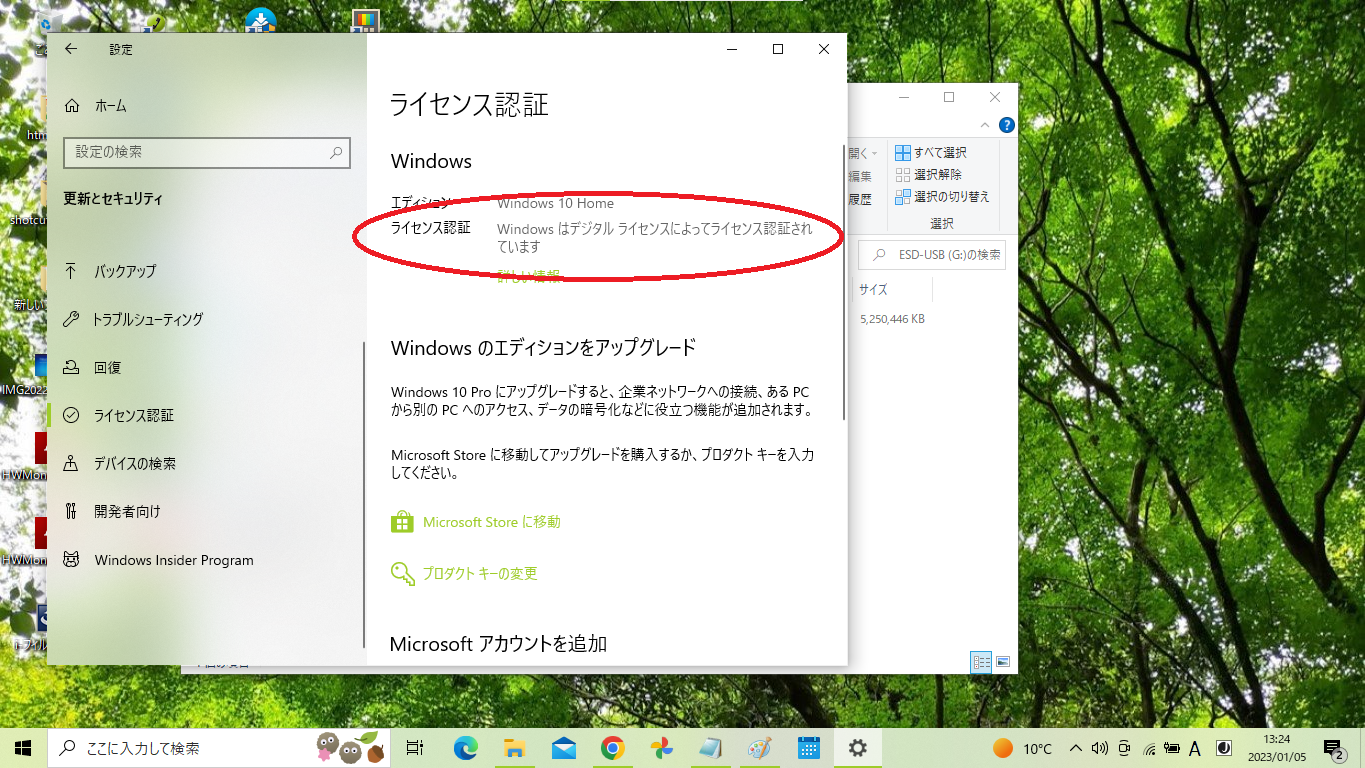Click 履歴 in Explorer ribbon

[x=860, y=199]
